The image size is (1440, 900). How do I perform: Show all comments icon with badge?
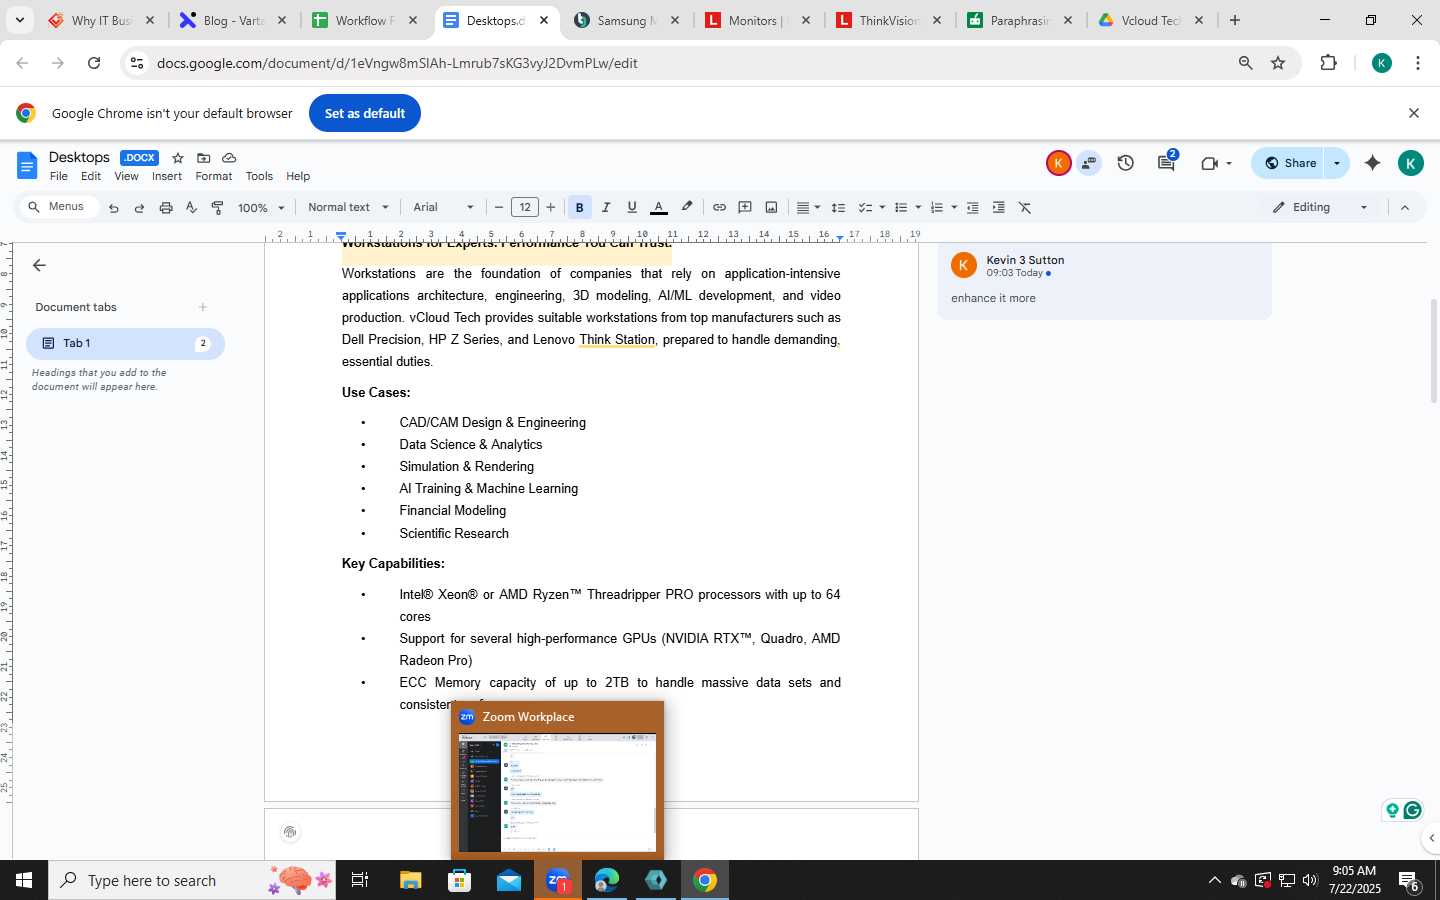pos(1166,163)
